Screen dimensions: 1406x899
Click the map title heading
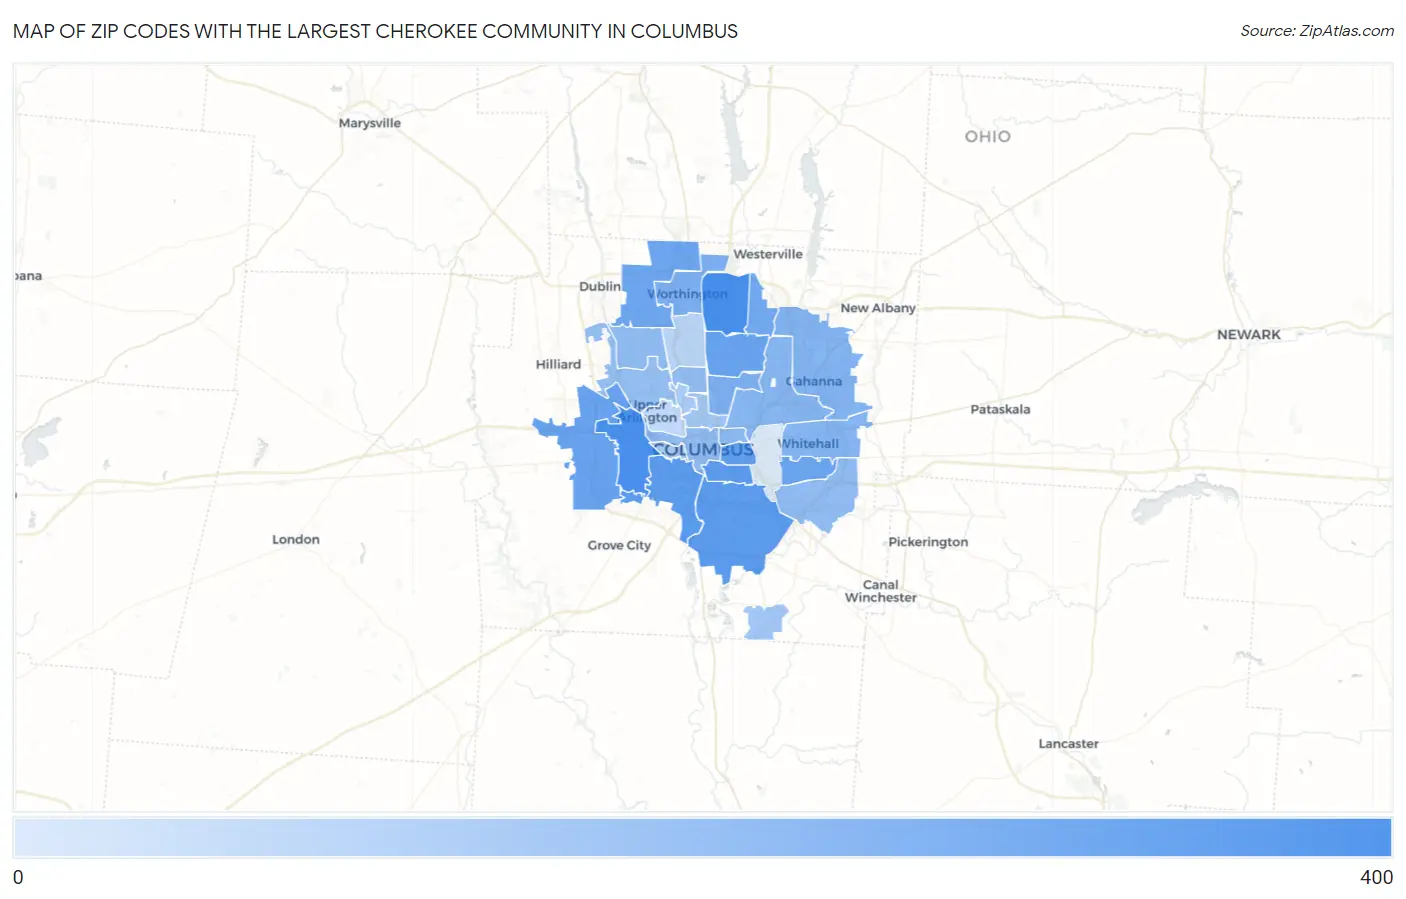click(375, 31)
